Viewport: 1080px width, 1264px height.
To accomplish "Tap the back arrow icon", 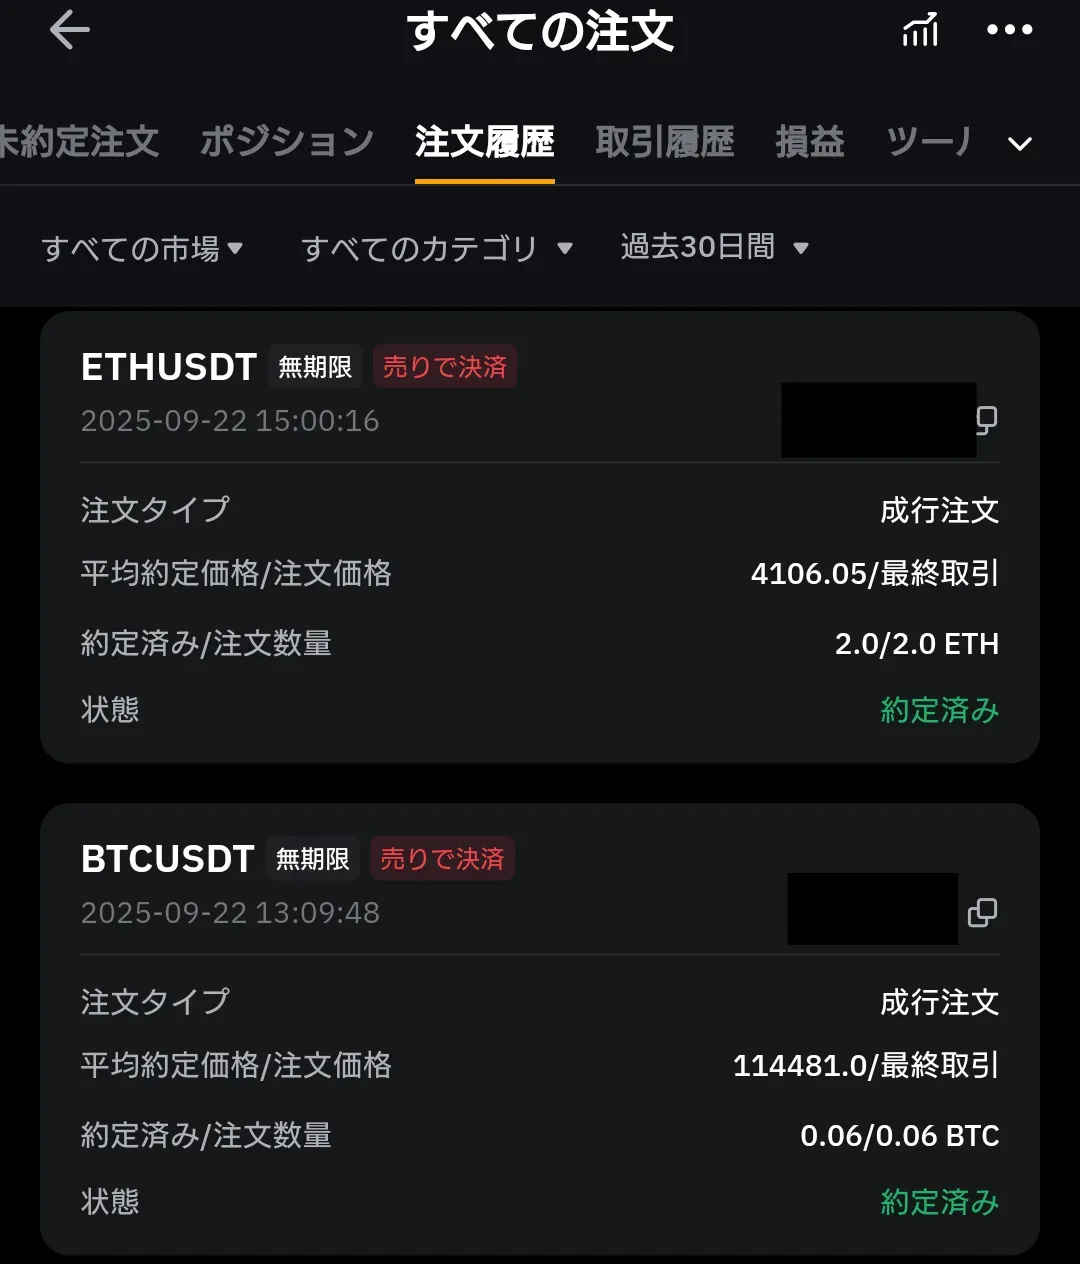I will click(x=70, y=30).
